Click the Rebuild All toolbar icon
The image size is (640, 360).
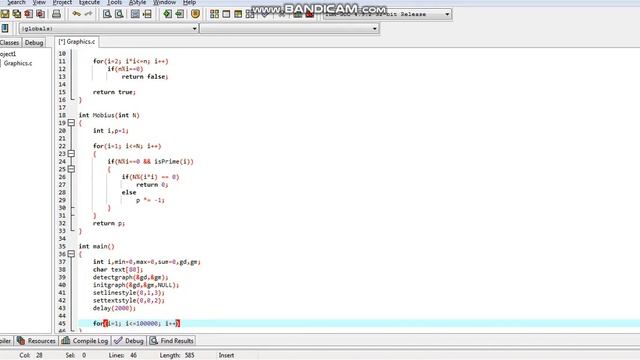click(x=250, y=14)
